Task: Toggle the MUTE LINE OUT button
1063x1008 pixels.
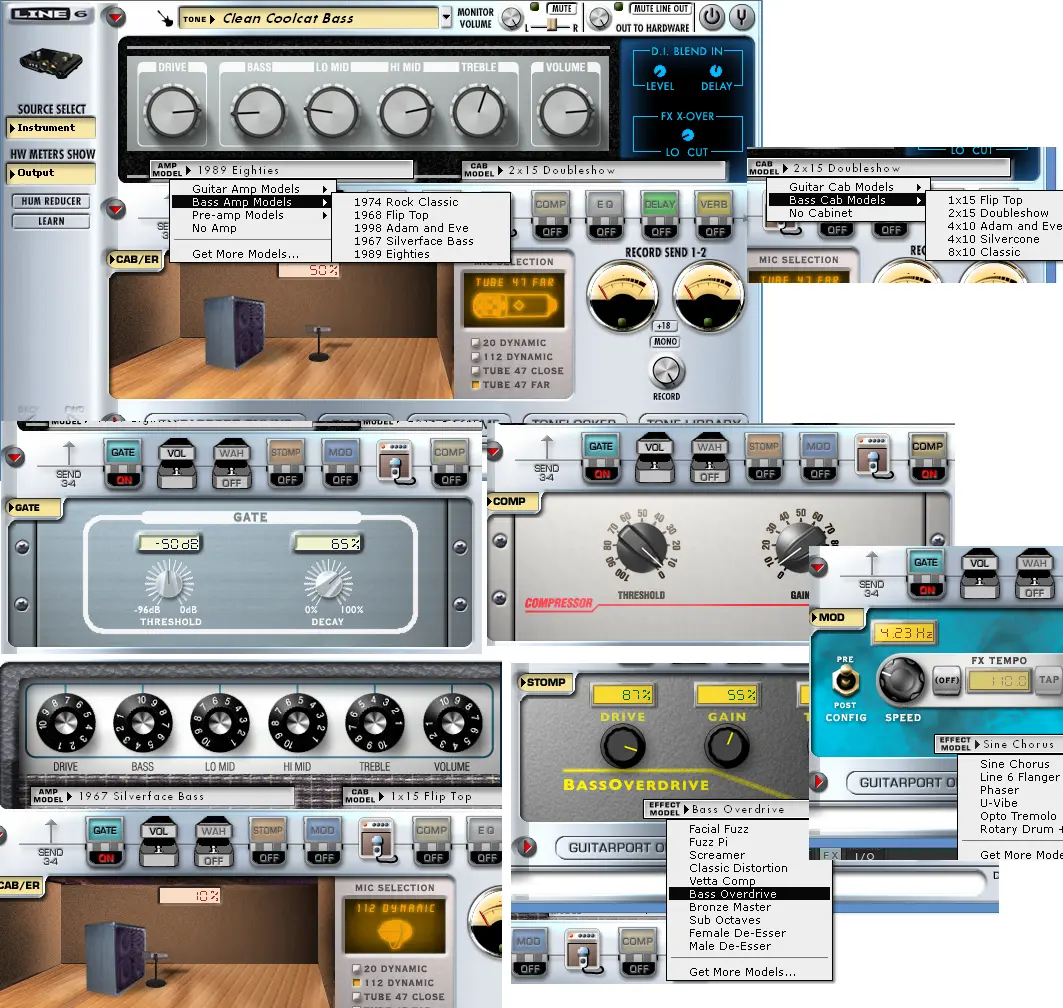Action: tap(660, 9)
